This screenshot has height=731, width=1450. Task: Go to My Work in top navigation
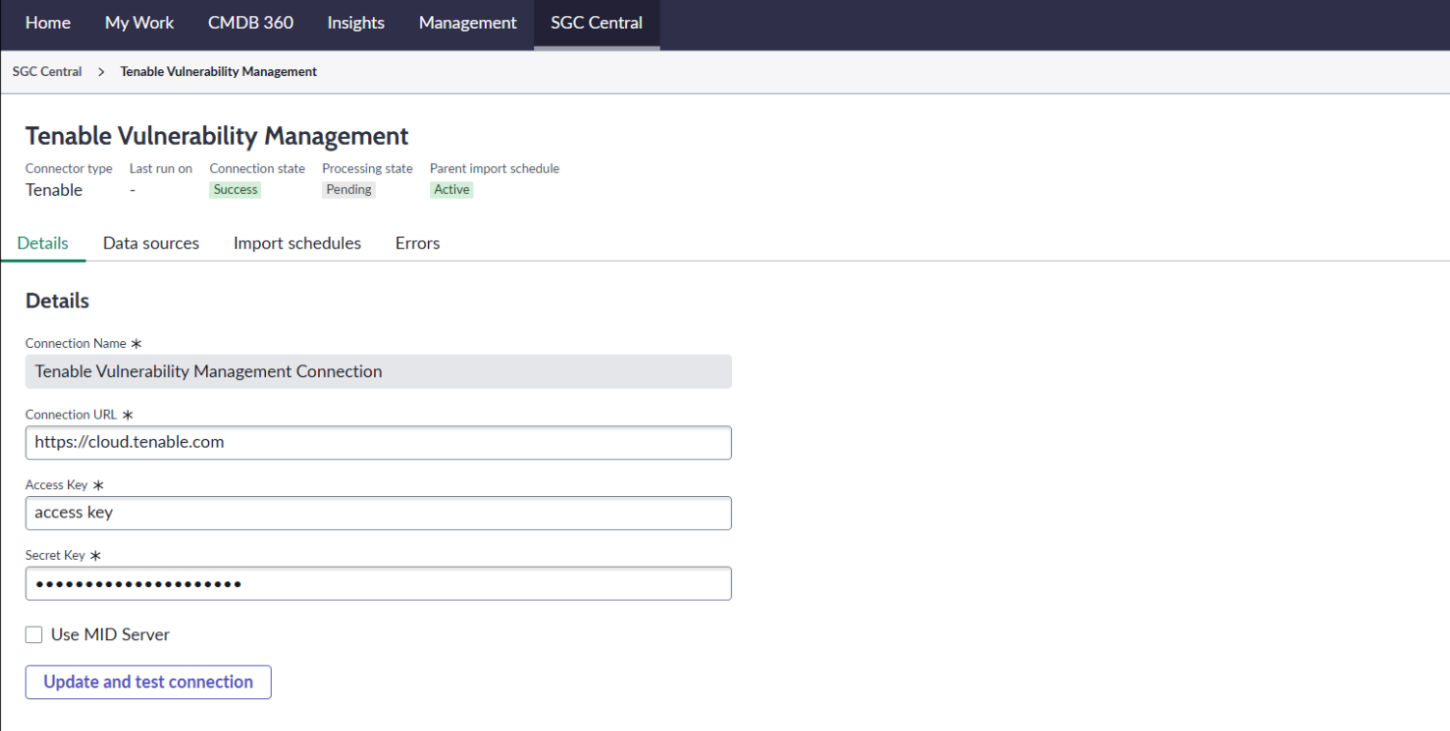139,22
